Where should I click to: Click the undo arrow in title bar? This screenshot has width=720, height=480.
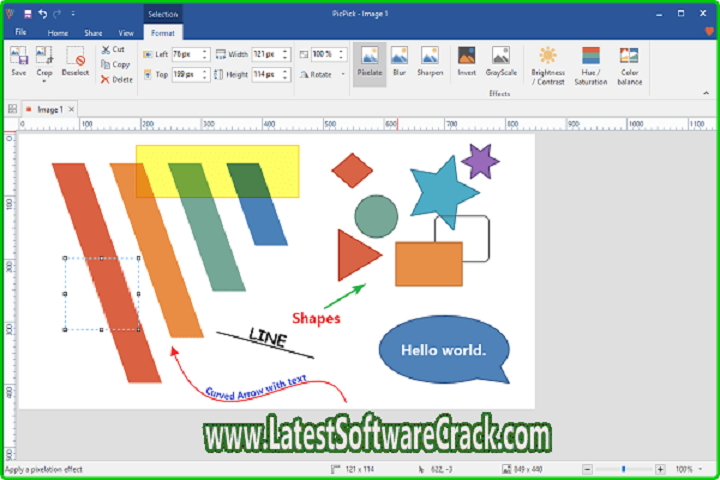click(42, 14)
